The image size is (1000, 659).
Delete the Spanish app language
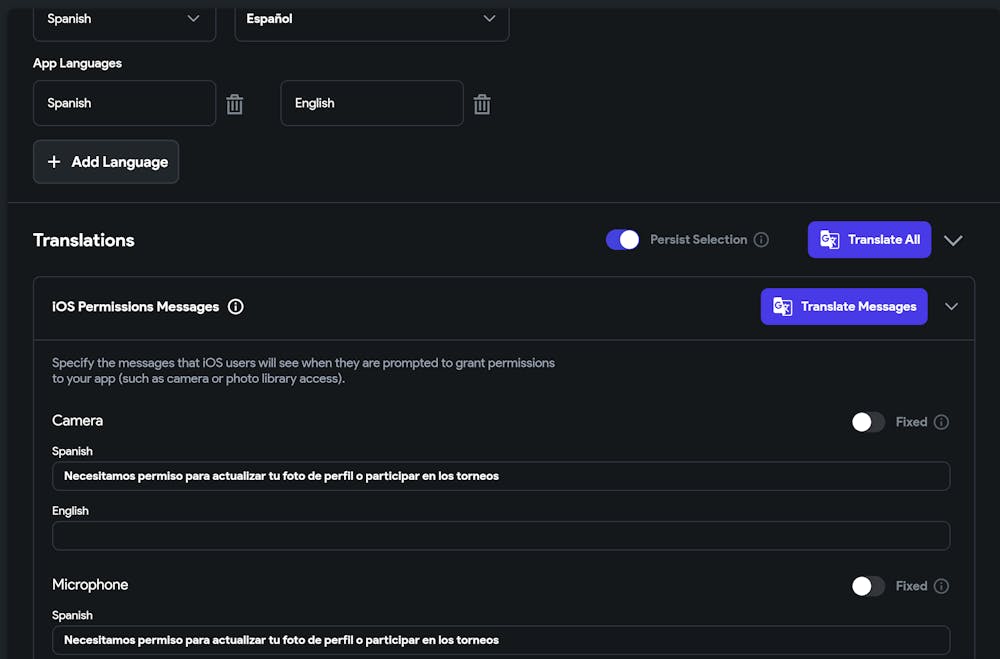(x=234, y=104)
